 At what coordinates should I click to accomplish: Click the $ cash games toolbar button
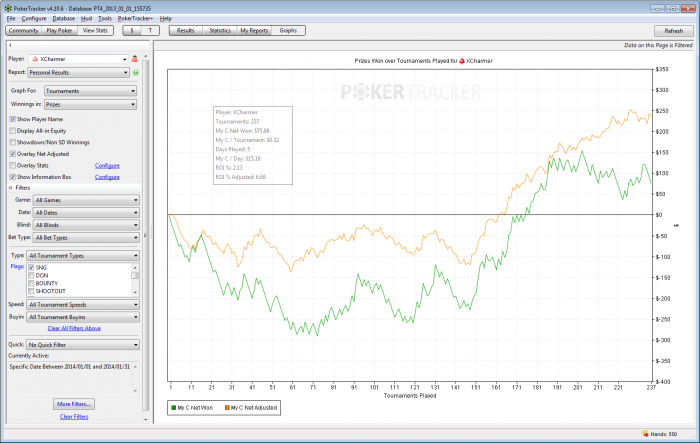pos(133,31)
